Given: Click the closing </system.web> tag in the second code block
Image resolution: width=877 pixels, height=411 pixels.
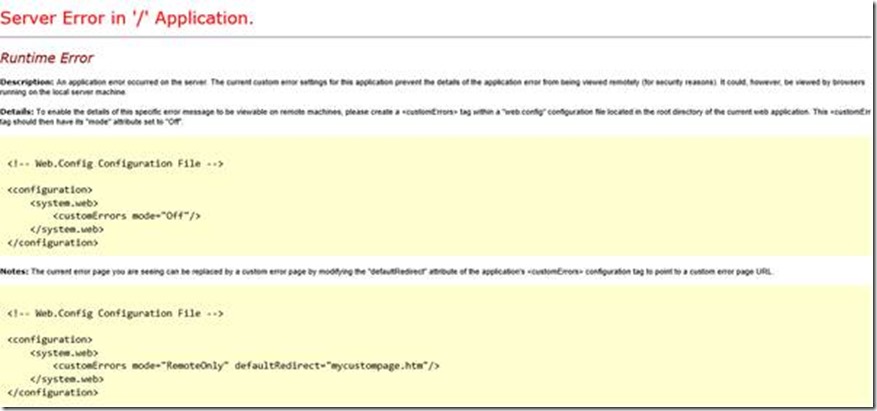Looking at the screenshot, I should tap(66, 379).
